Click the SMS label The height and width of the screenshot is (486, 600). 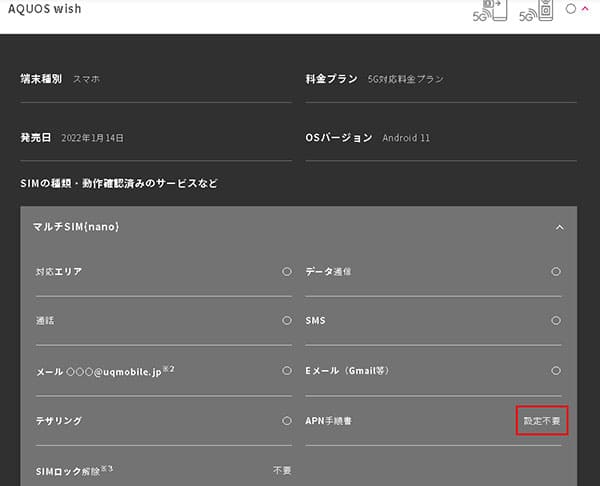click(x=315, y=320)
